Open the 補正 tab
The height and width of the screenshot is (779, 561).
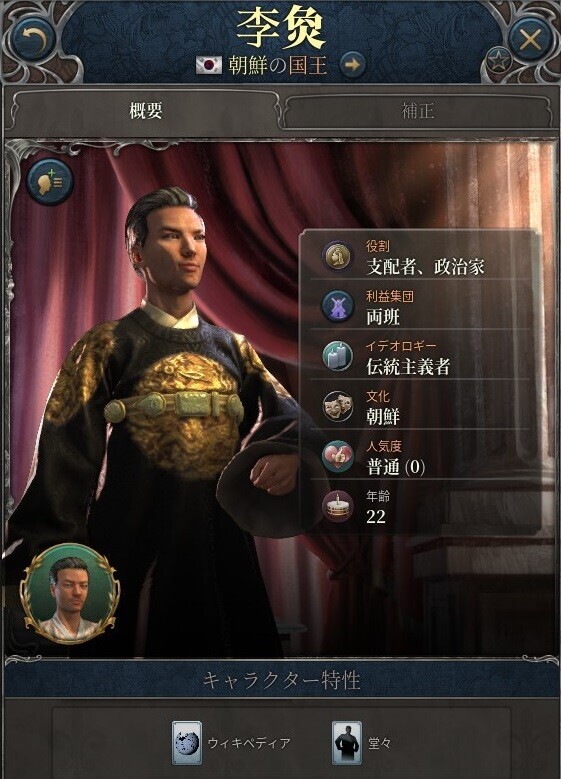coord(418,110)
